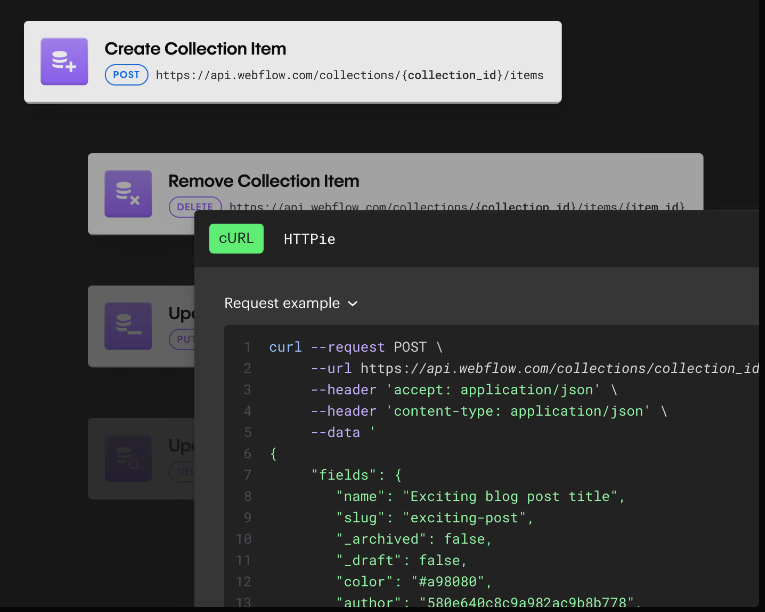The image size is (765, 612).
Task: Click the '--url https://api.webflow.com' code line
Action: tap(534, 368)
